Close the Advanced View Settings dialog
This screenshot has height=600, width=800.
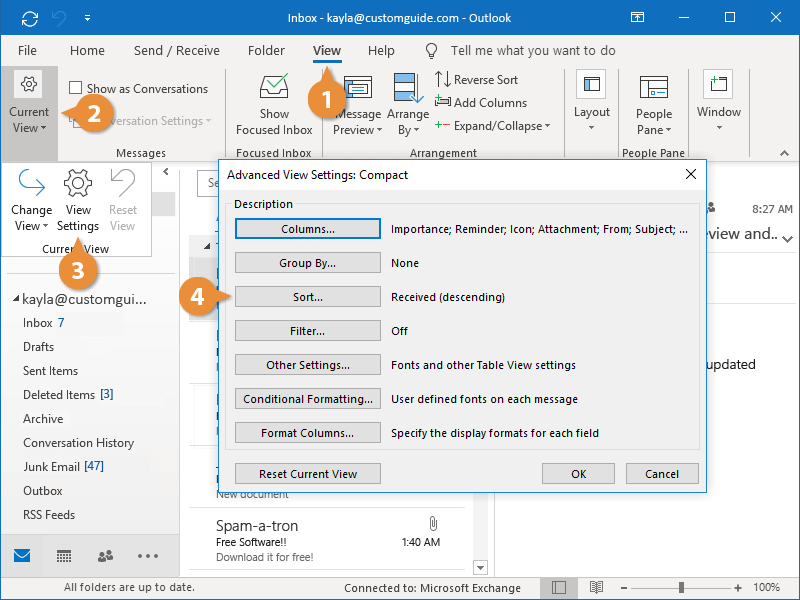point(691,174)
